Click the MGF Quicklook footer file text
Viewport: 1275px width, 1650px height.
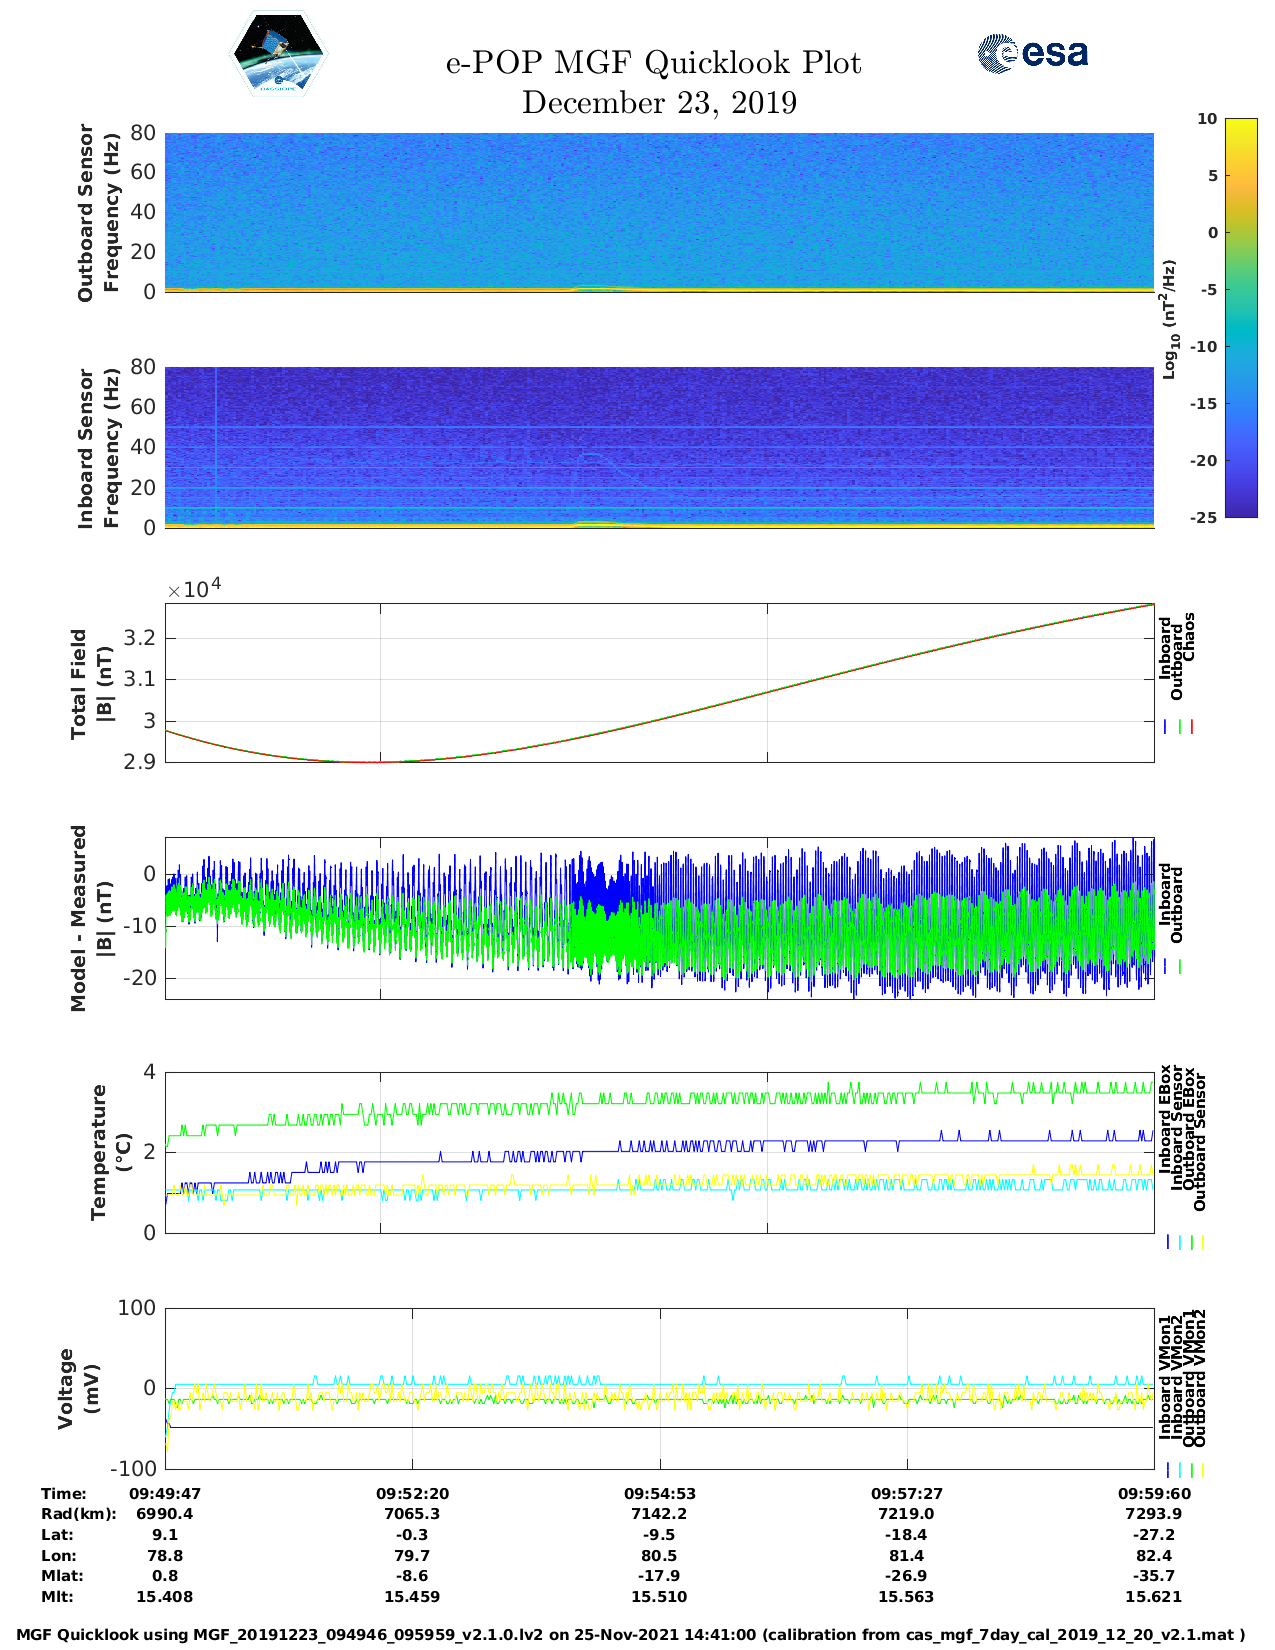click(630, 1635)
